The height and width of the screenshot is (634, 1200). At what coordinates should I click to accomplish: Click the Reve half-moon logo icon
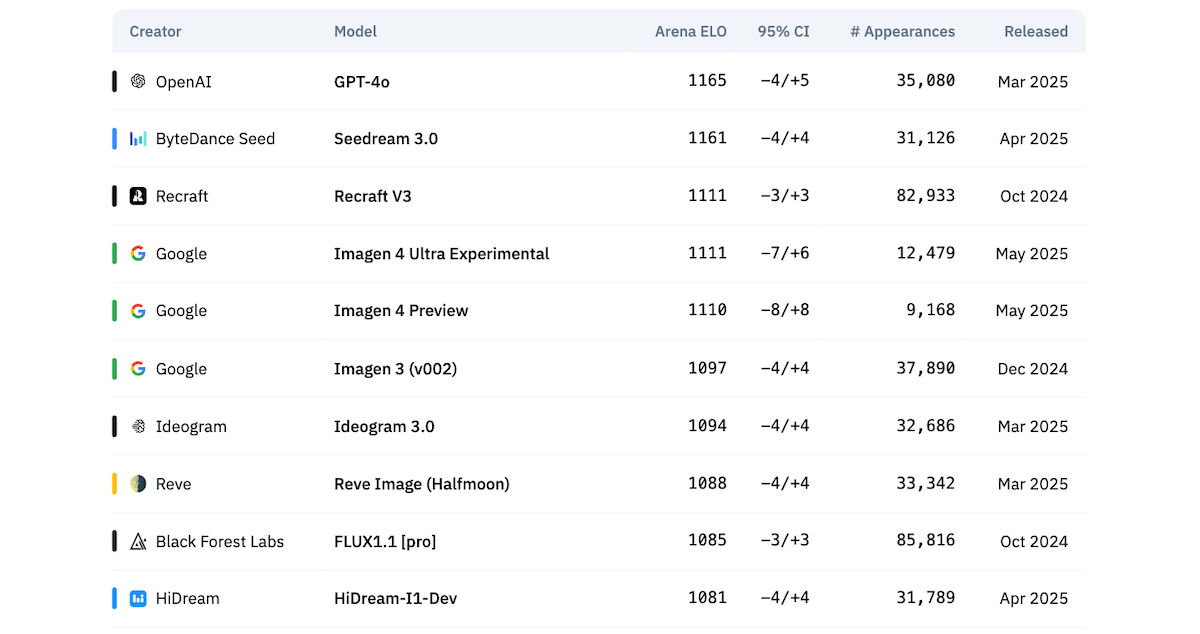pos(138,484)
